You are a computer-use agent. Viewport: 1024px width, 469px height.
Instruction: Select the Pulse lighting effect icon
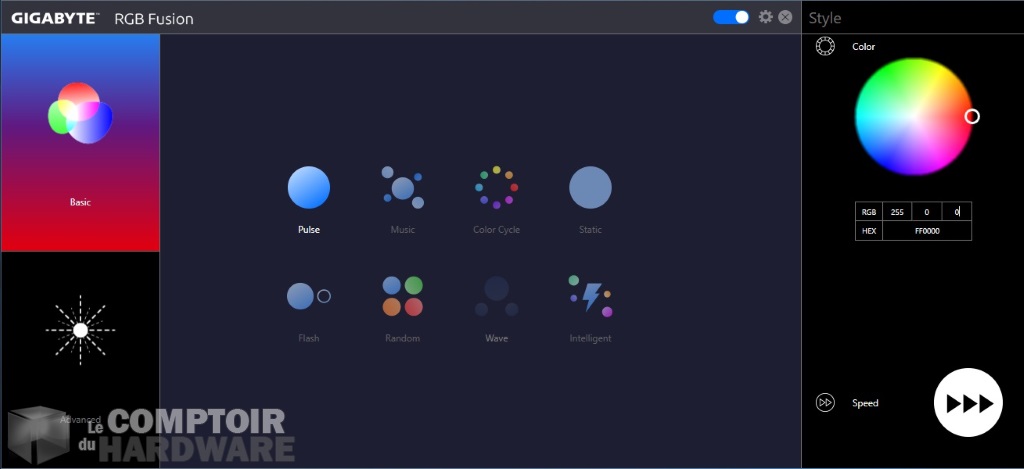pyautogui.click(x=309, y=187)
